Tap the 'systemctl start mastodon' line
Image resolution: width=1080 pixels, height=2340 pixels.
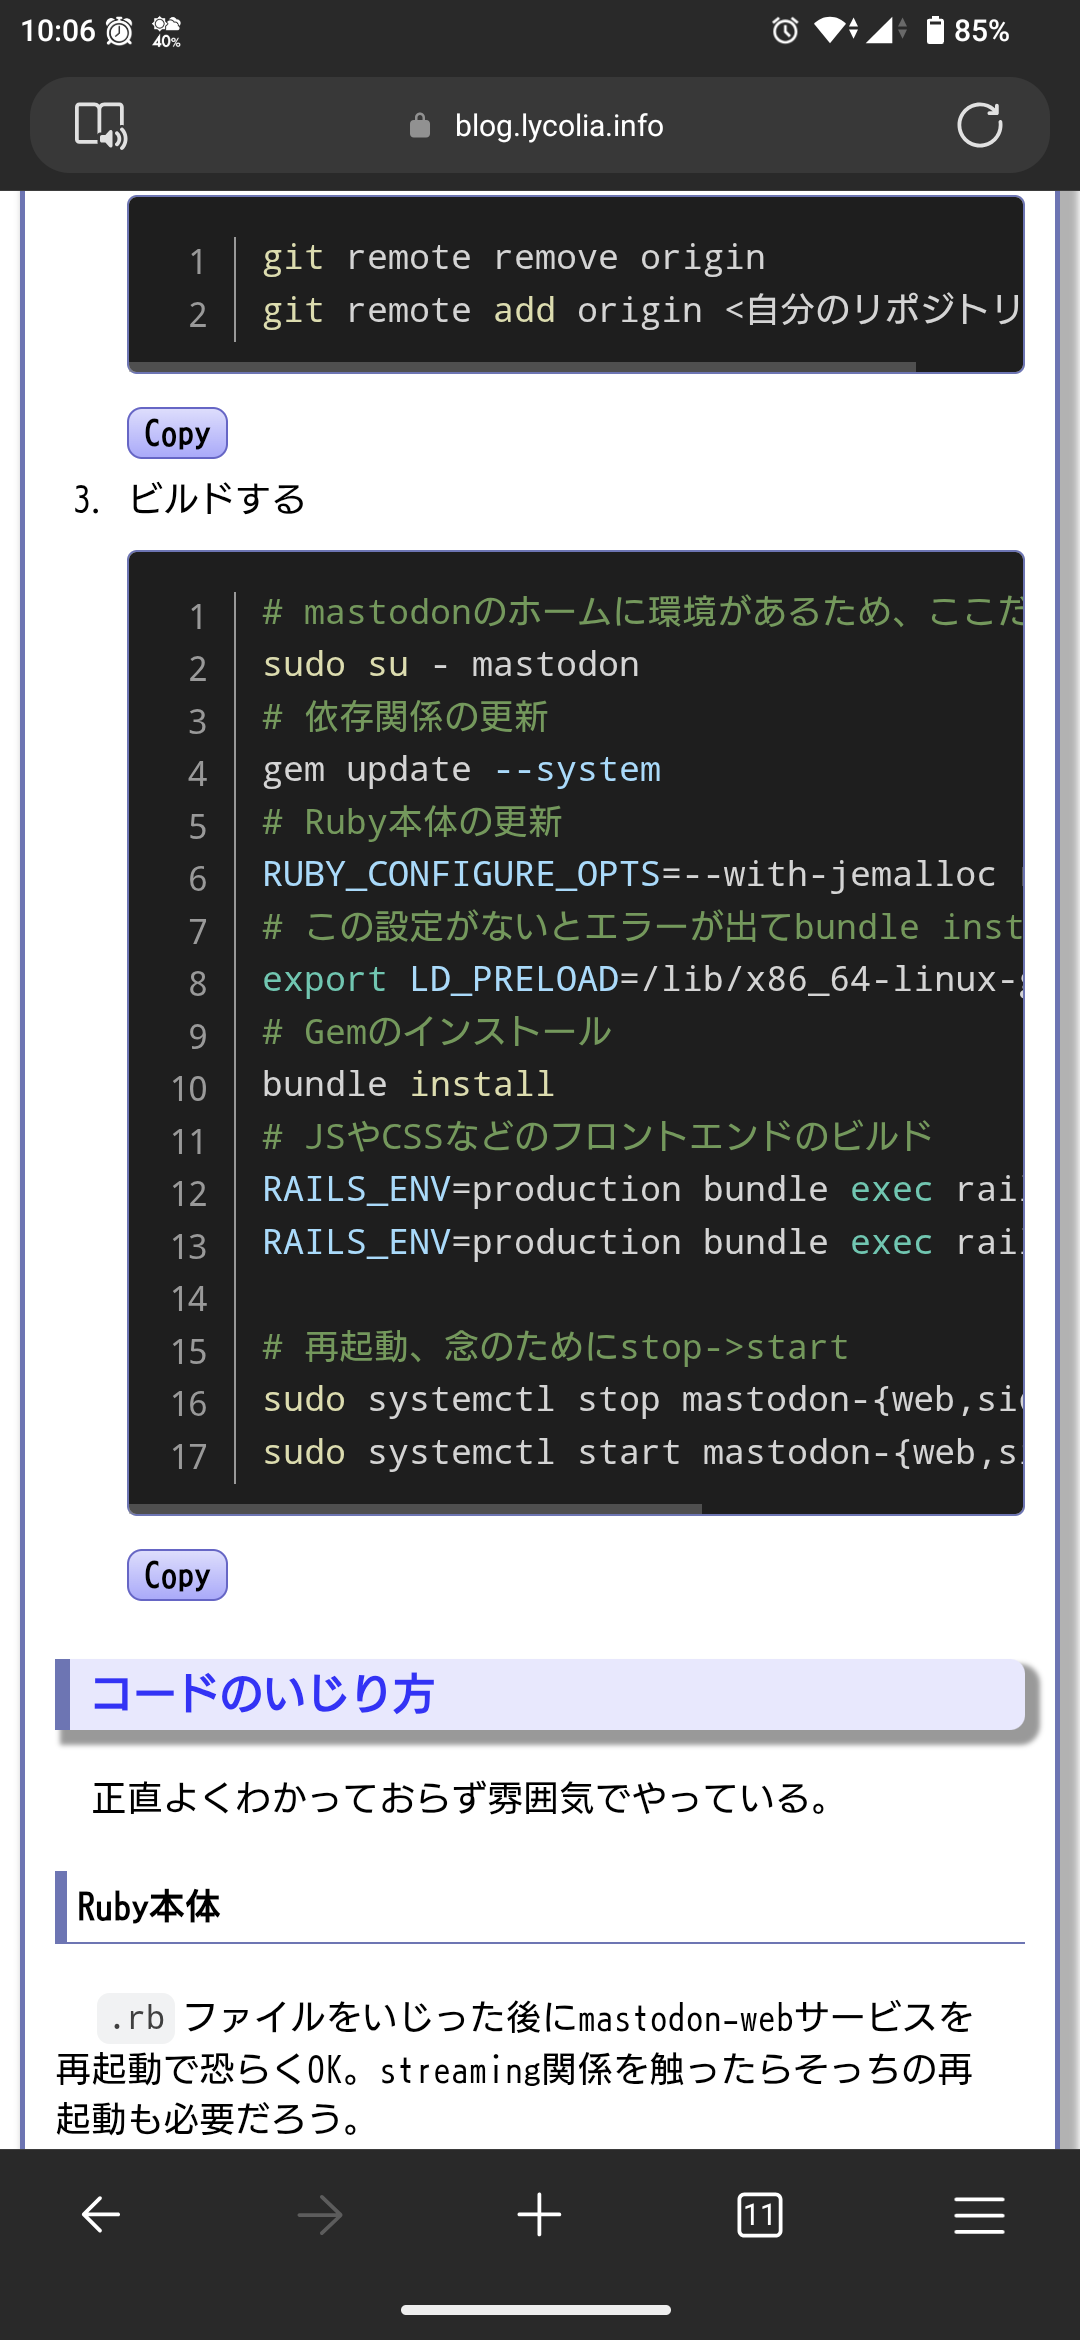(642, 1453)
